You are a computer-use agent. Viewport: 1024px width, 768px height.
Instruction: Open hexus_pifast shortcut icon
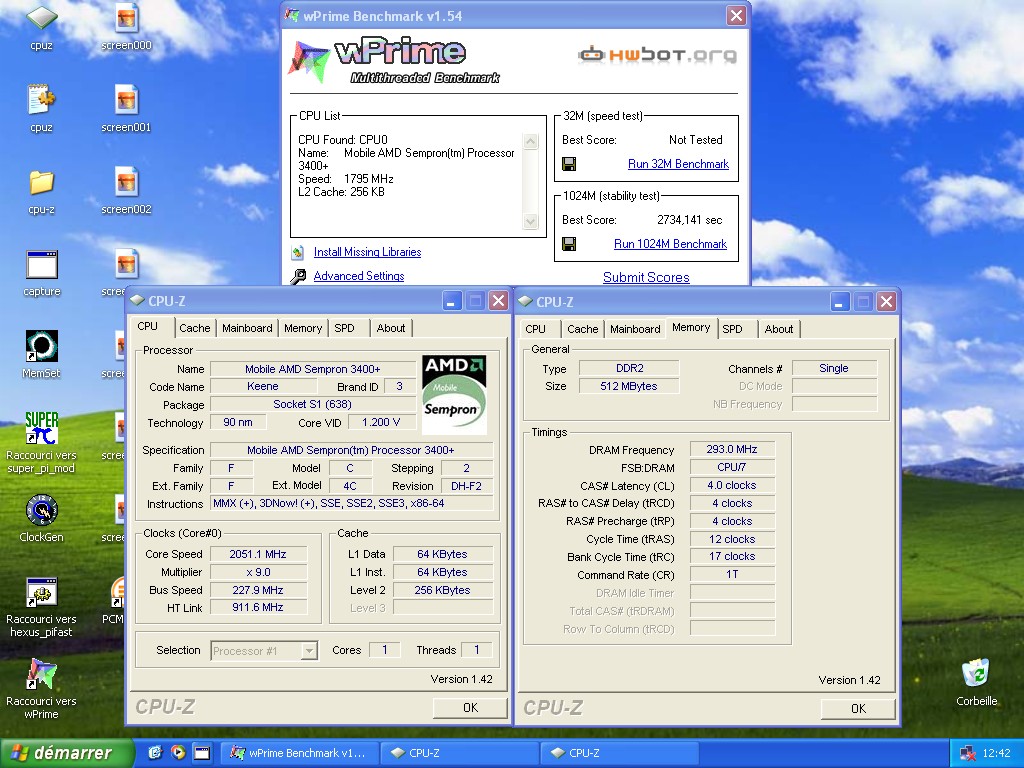pos(41,592)
